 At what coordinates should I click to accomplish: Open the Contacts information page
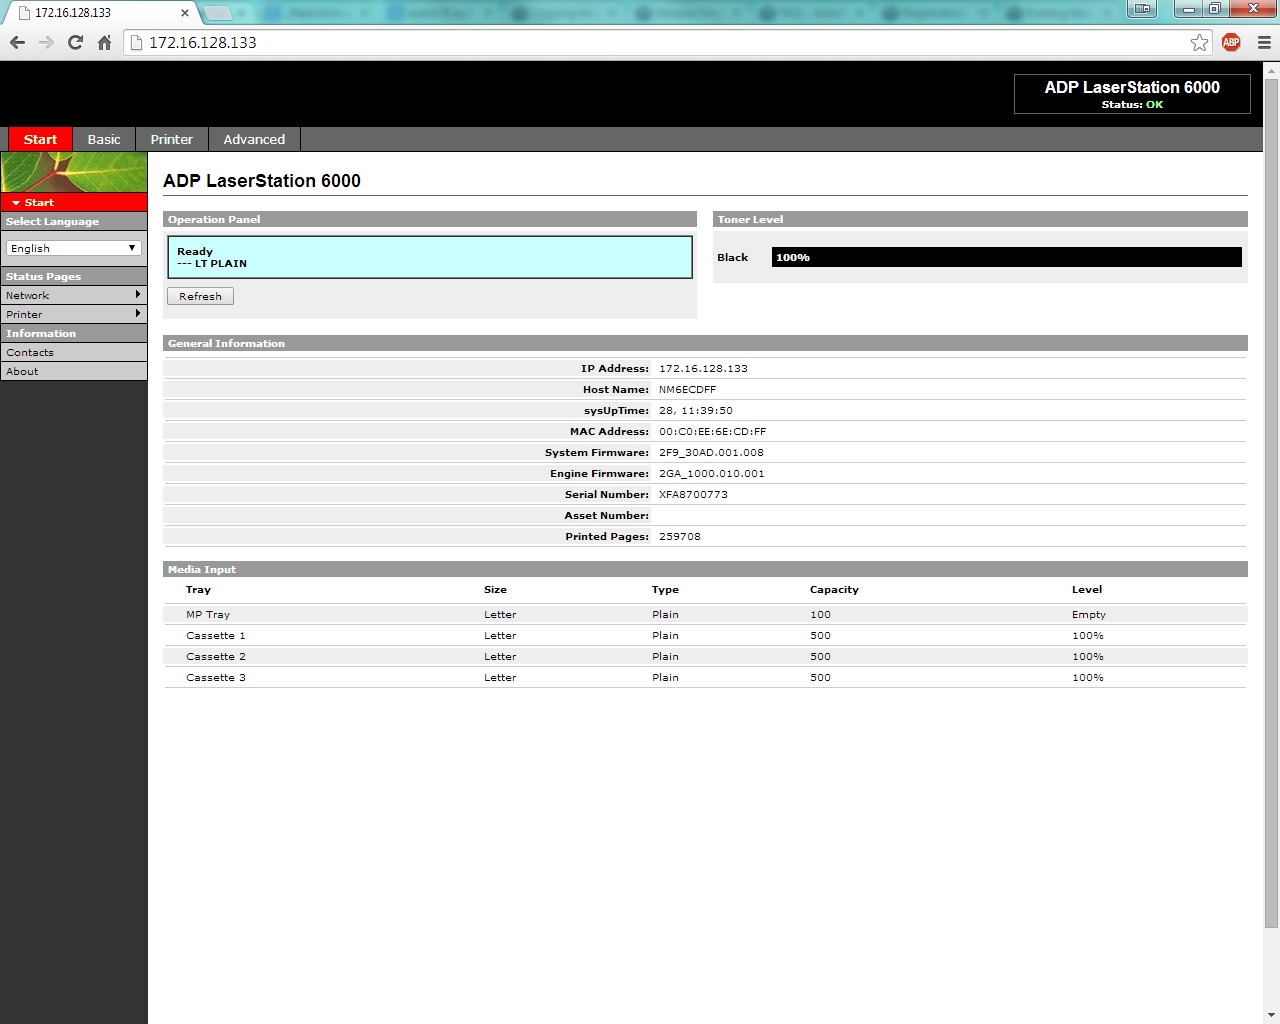(x=74, y=352)
